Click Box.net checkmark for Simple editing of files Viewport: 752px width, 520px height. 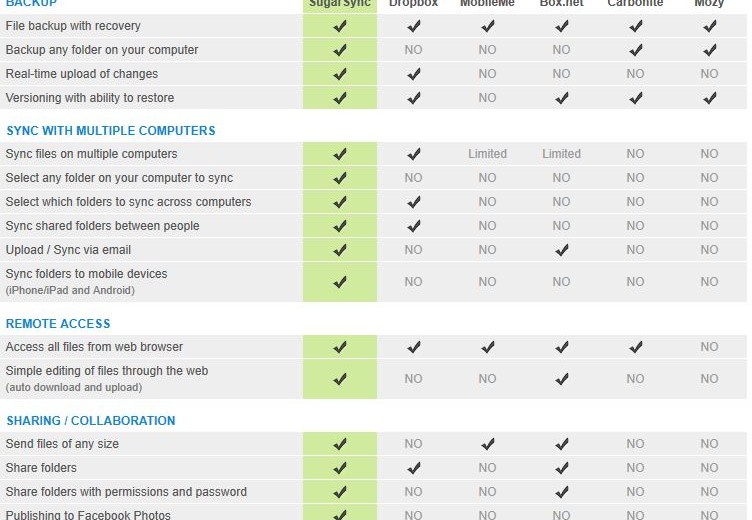coord(562,379)
